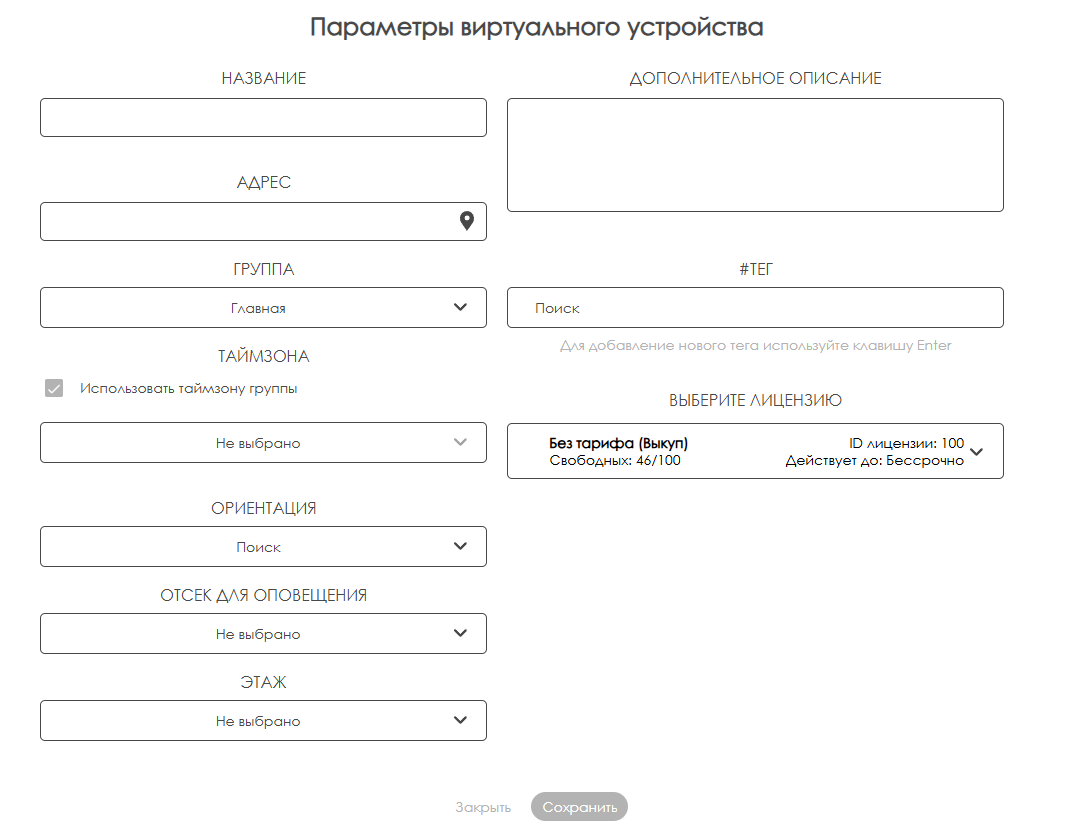Open the Группа dropdown showing 'Главная'
Image resolution: width=1071 pixels, height=834 pixels.
(x=258, y=308)
